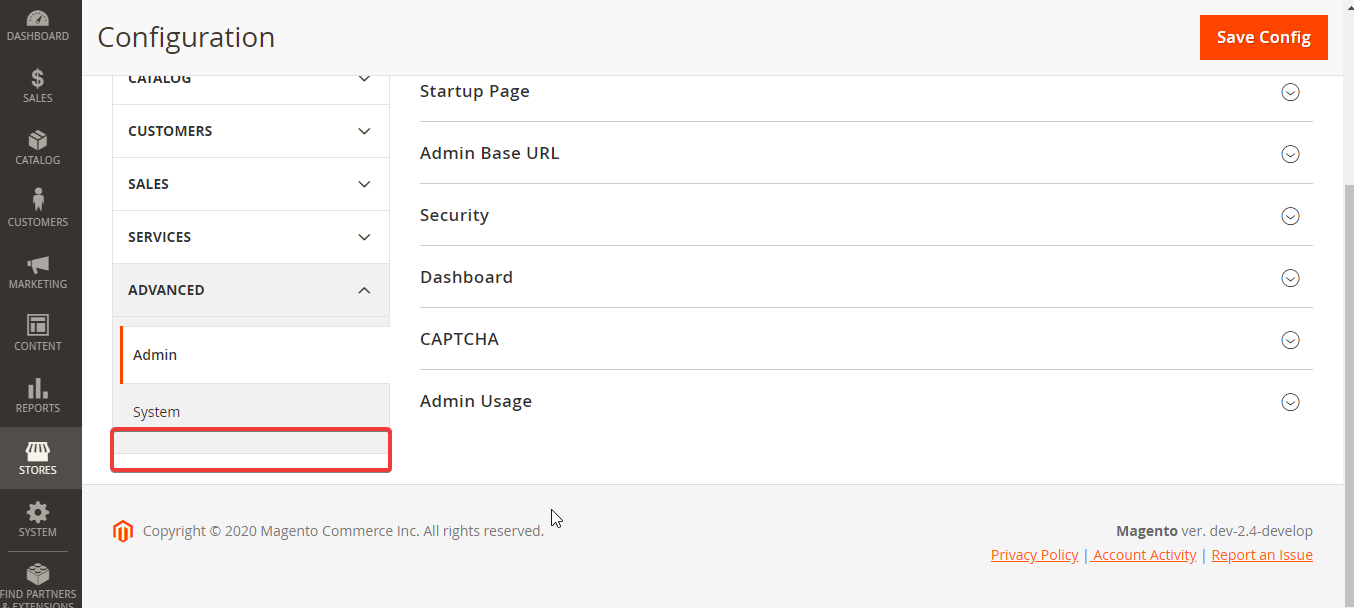This screenshot has width=1354, height=608.
Task: Select the Content sidebar icon
Action: [x=40, y=334]
